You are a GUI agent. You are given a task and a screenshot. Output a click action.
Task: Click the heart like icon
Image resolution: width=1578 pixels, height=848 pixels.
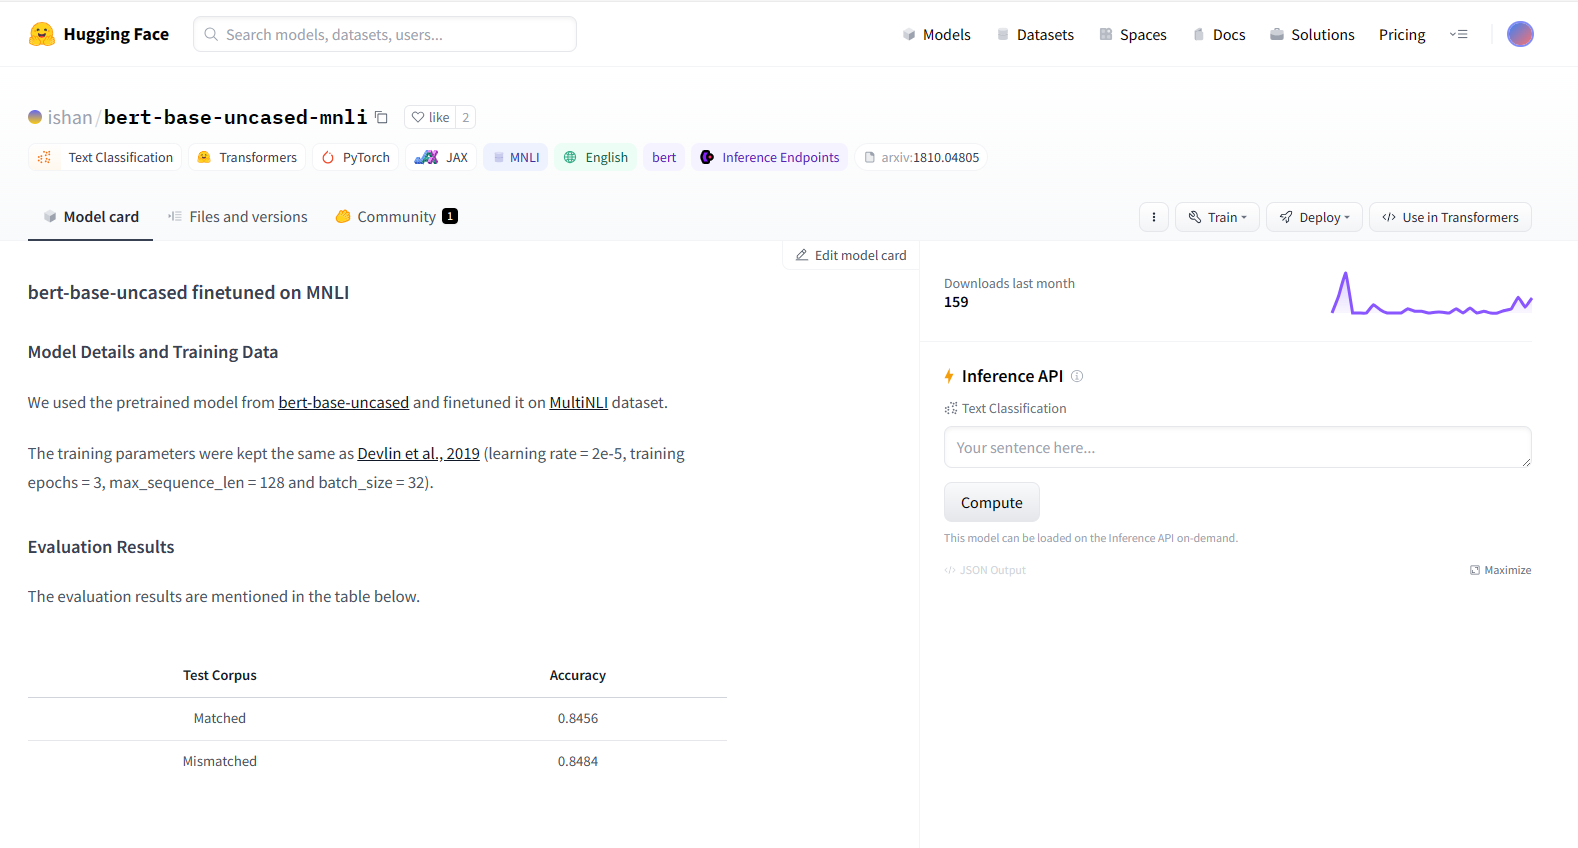pos(418,117)
